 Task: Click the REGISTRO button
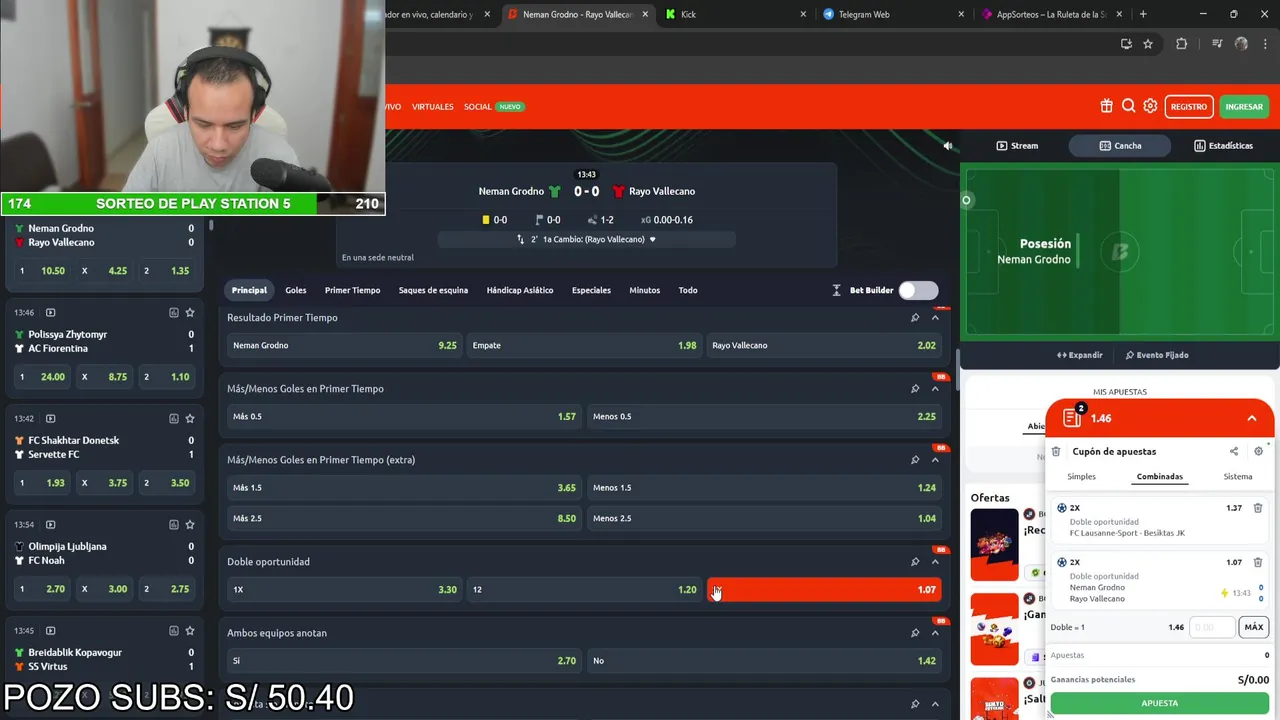pos(1189,106)
